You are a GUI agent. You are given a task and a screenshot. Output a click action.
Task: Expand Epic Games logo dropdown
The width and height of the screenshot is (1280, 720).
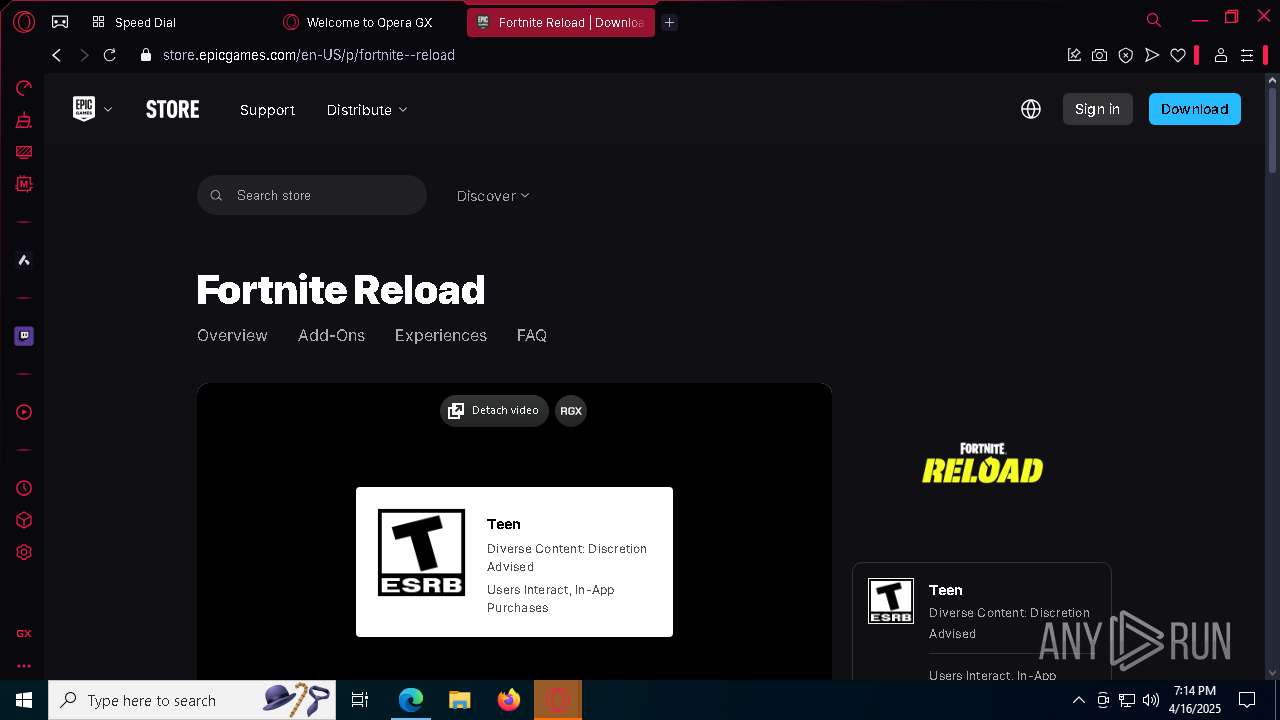(92, 109)
